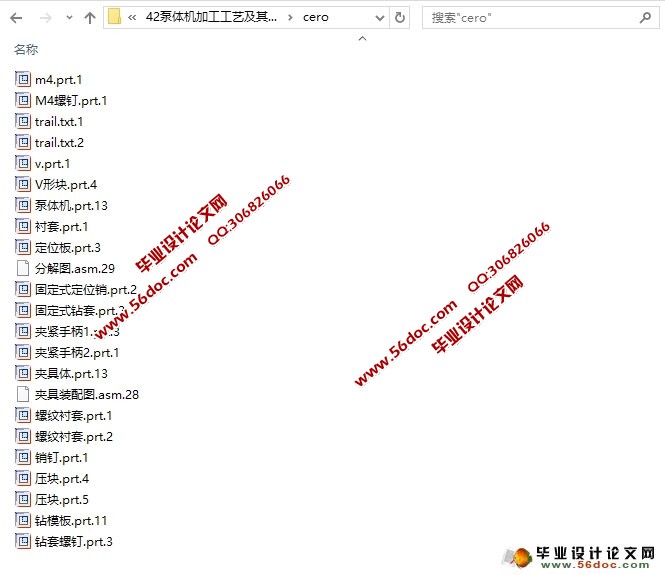
Task: Click the Back navigation arrow
Action: [x=16, y=18]
